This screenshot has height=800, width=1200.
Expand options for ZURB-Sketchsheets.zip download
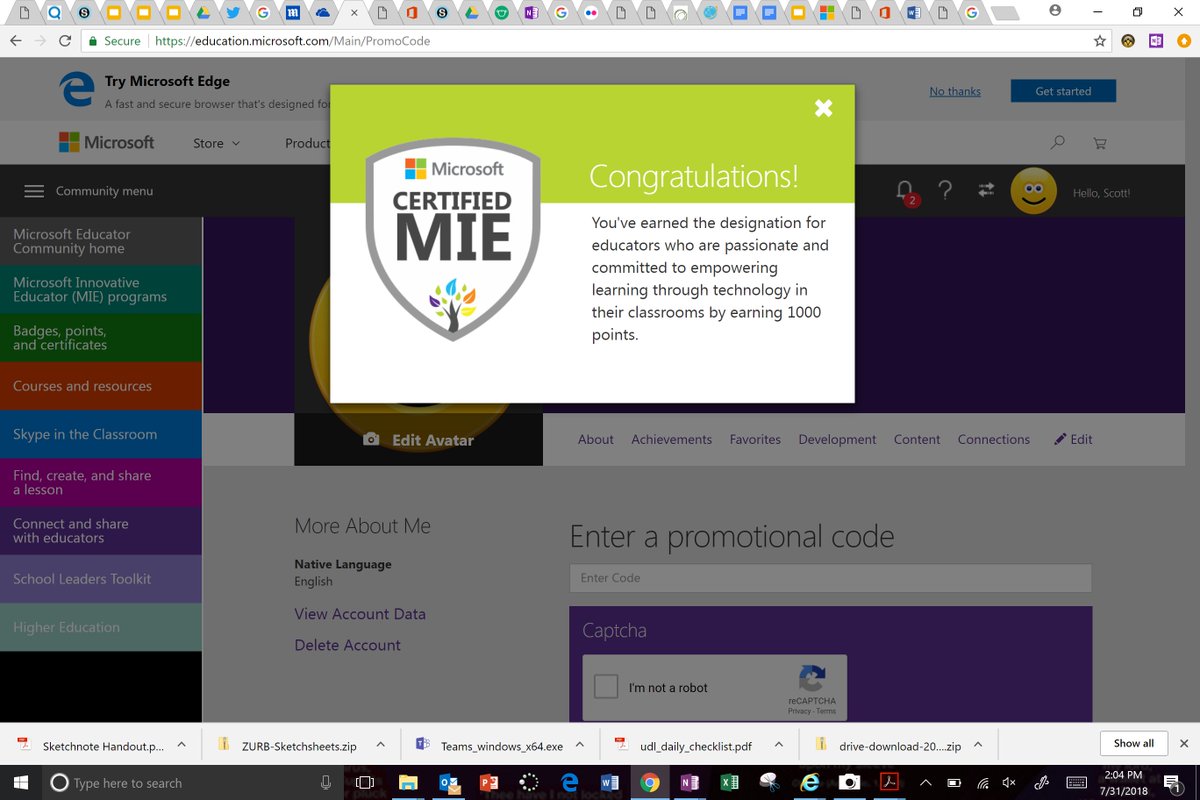[380, 745]
